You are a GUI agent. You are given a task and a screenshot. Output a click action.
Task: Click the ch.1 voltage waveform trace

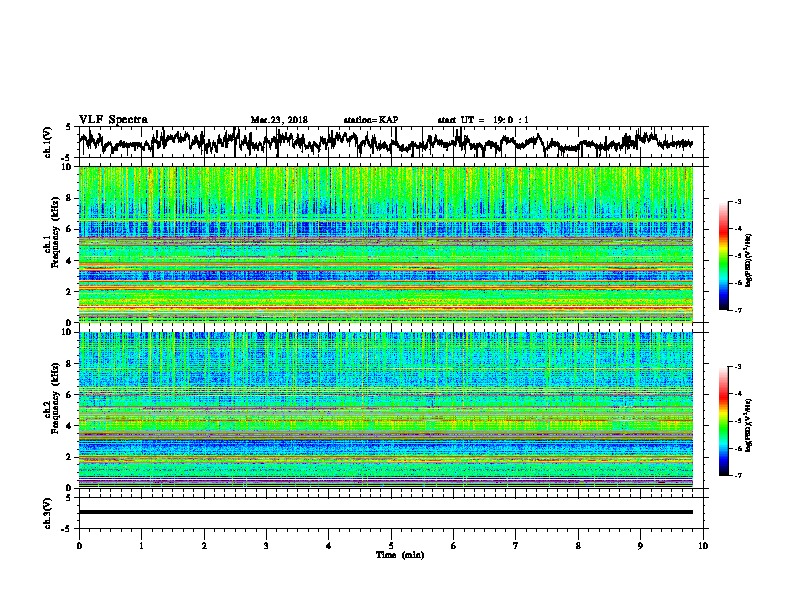(x=385, y=142)
